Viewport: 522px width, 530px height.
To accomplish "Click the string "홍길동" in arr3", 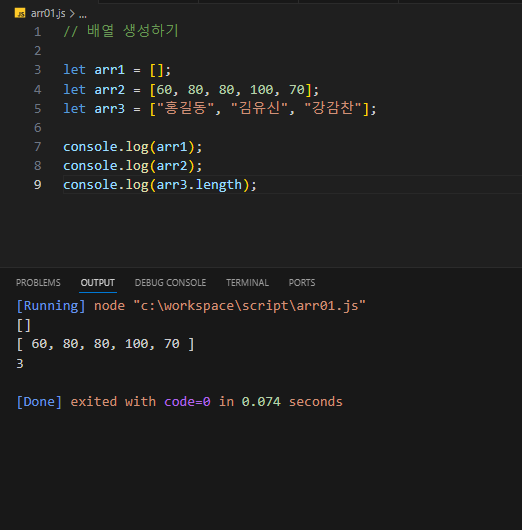I will [x=186, y=109].
